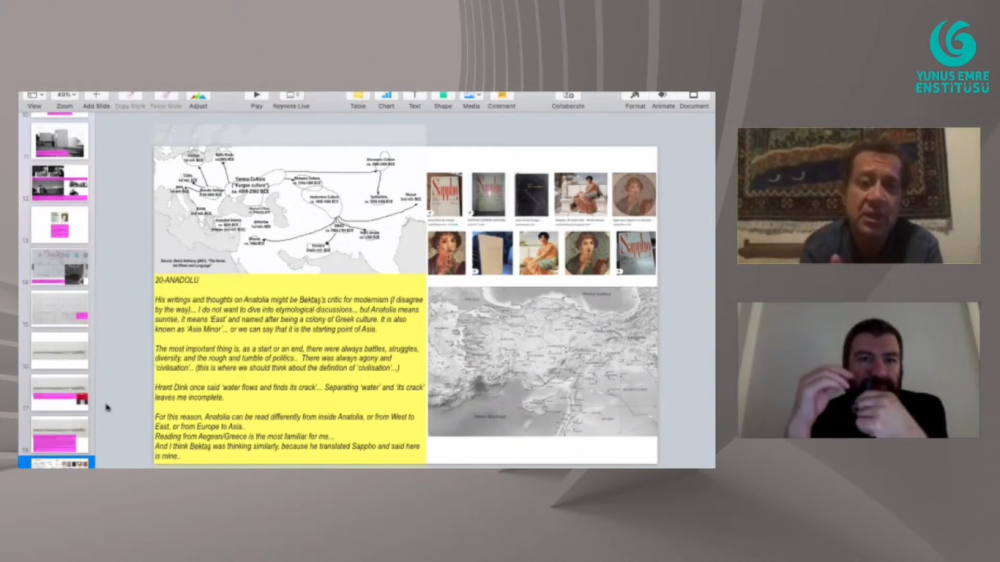Open the Media insert menu
The width and height of the screenshot is (1000, 562).
tap(470, 96)
